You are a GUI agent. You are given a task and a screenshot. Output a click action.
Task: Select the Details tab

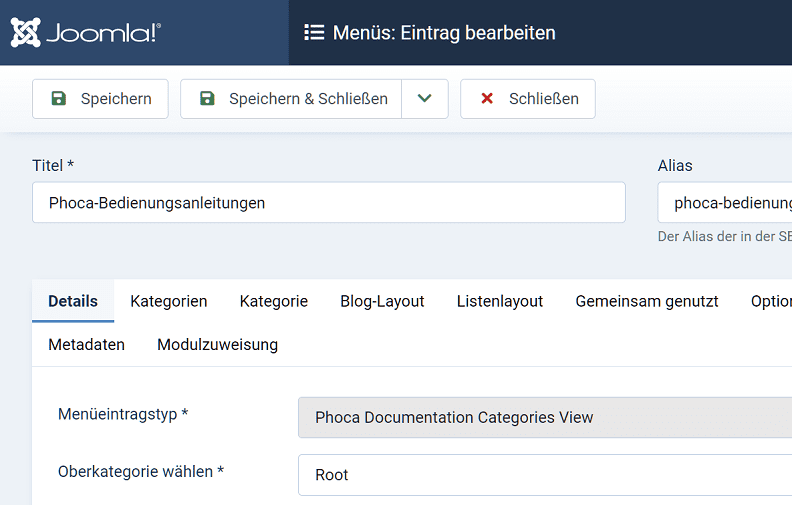(73, 301)
